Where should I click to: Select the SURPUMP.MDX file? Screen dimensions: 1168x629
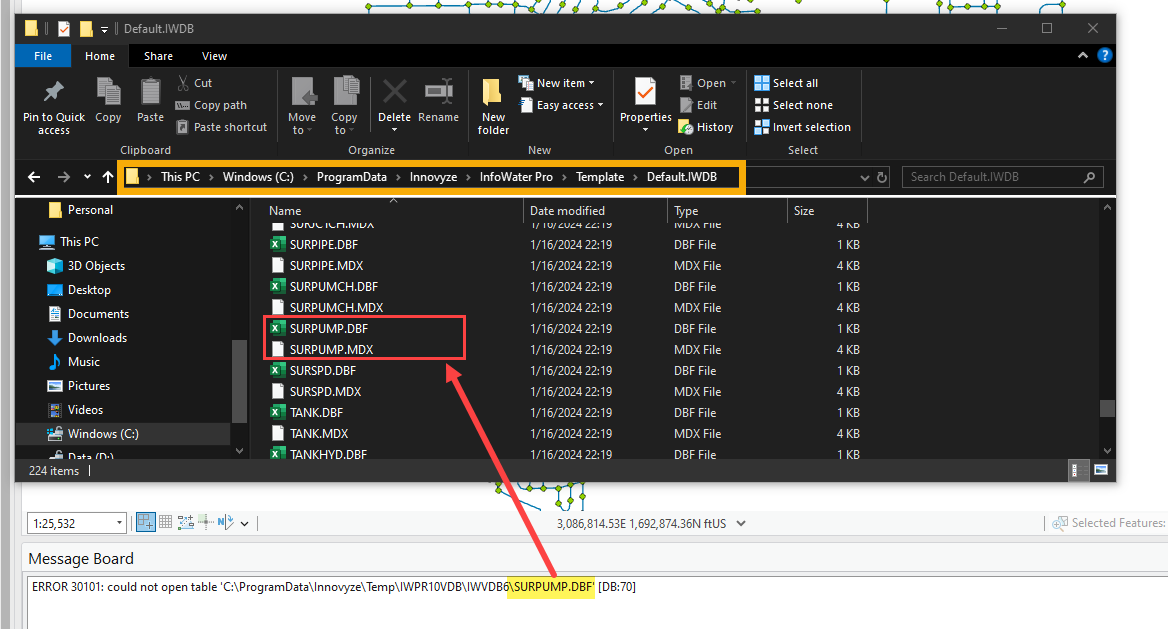point(331,350)
